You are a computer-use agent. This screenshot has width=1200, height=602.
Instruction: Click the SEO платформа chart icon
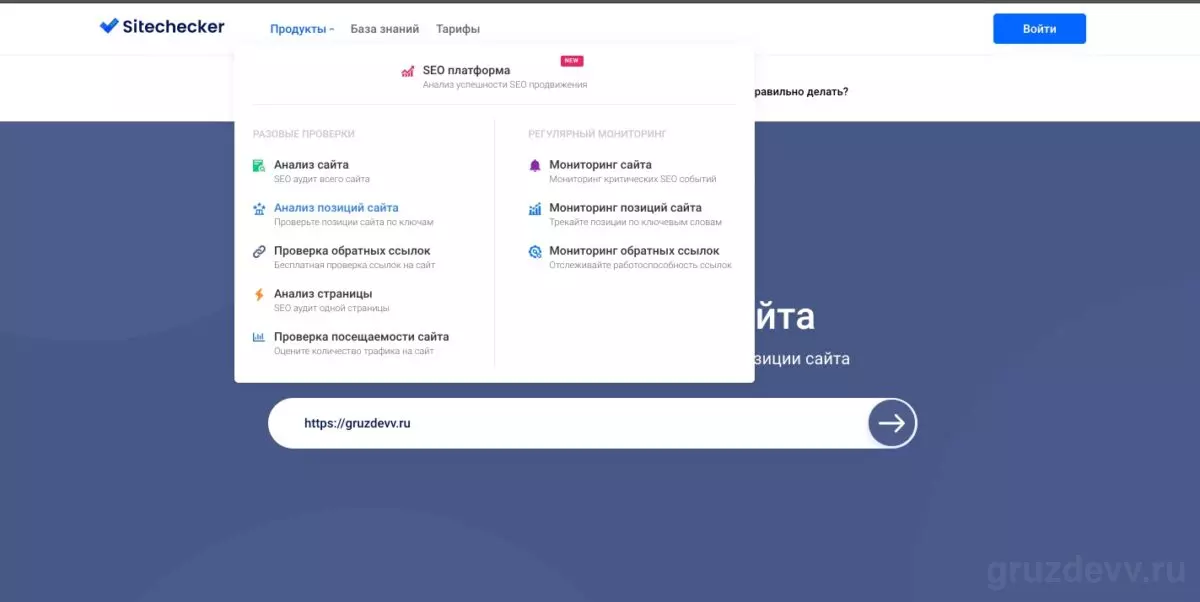pos(408,71)
